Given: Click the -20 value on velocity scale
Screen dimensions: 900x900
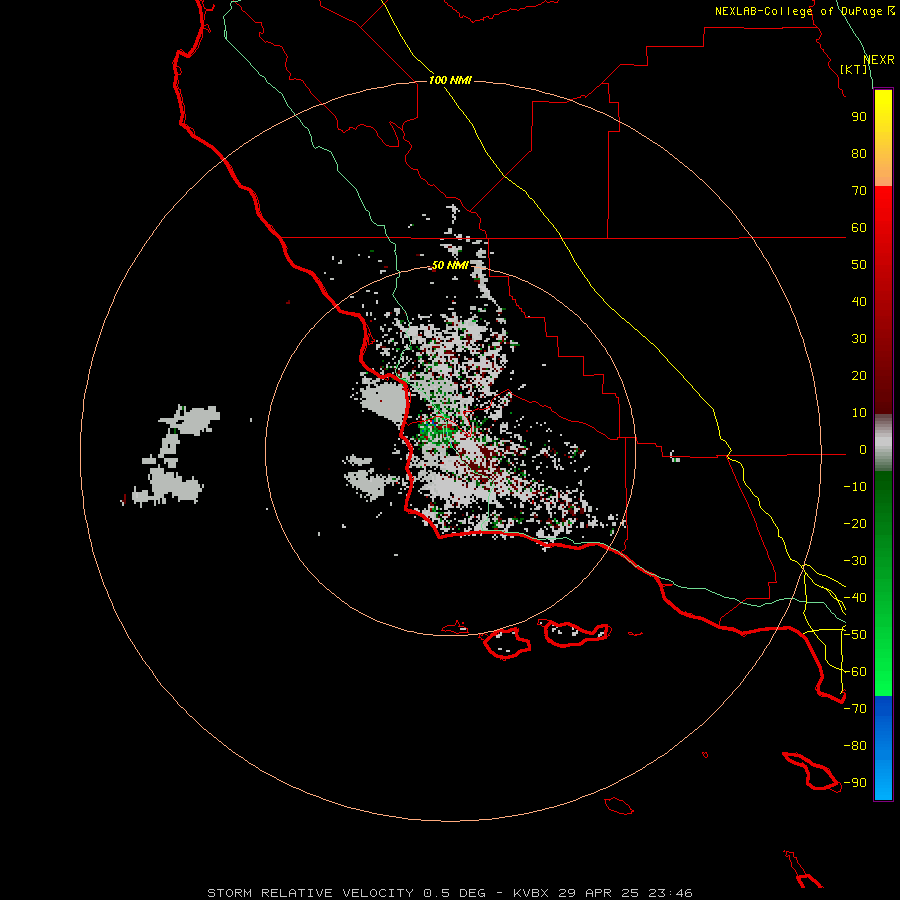Looking at the screenshot, I should point(855,524).
